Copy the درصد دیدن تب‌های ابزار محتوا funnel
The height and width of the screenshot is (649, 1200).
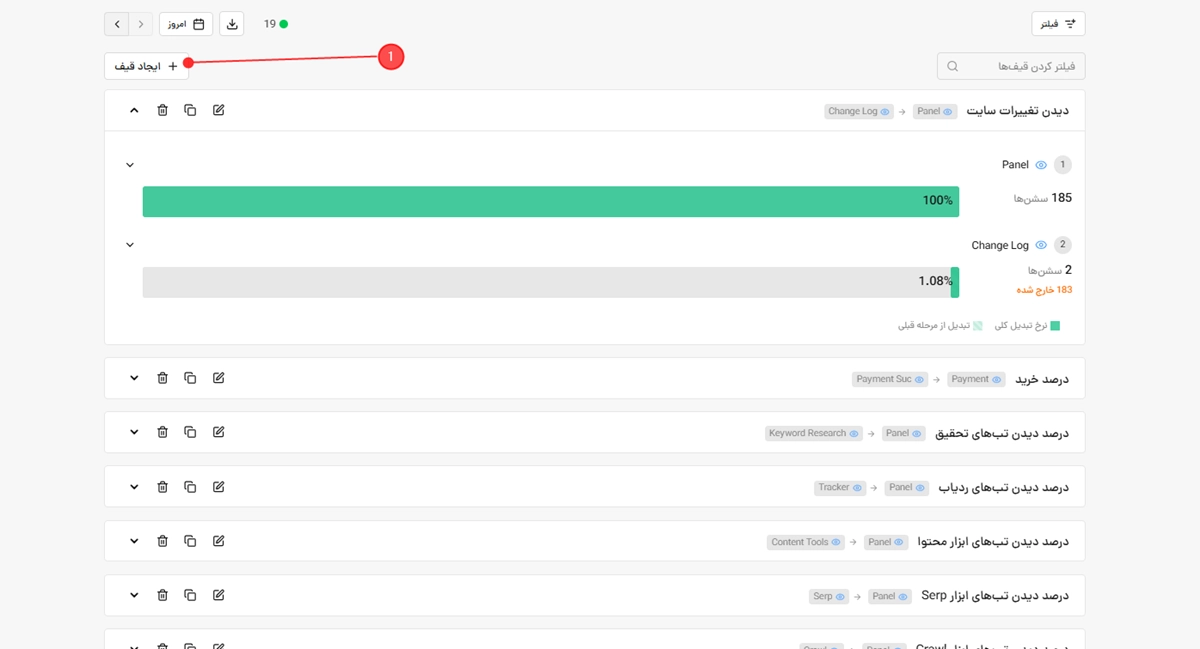pyautogui.click(x=190, y=541)
